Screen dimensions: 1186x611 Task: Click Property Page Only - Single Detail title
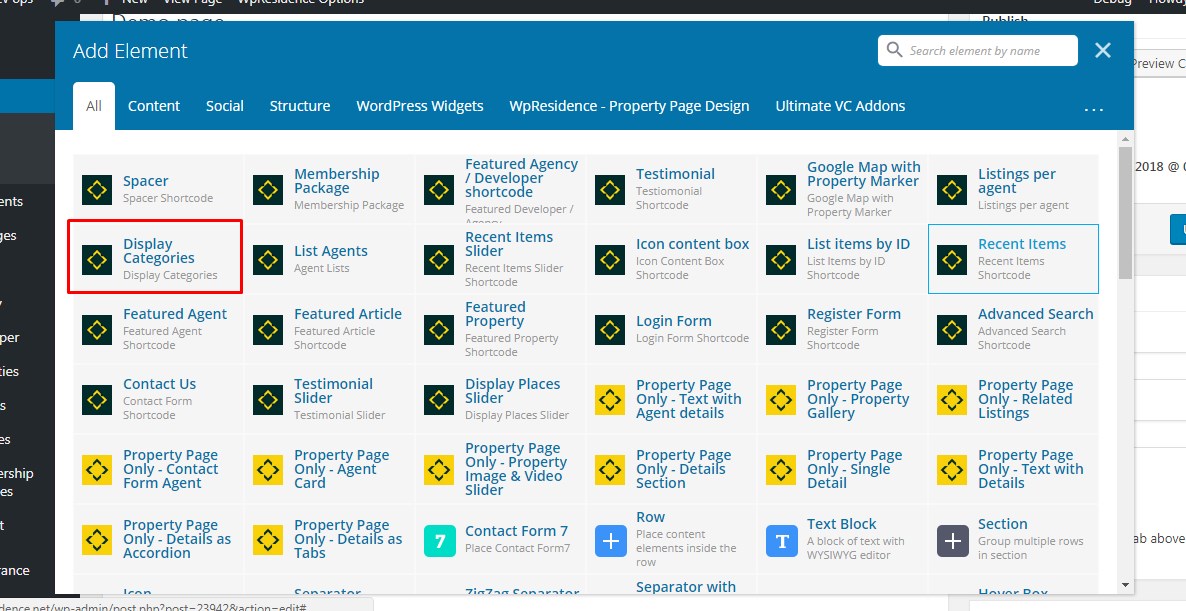tap(855, 469)
